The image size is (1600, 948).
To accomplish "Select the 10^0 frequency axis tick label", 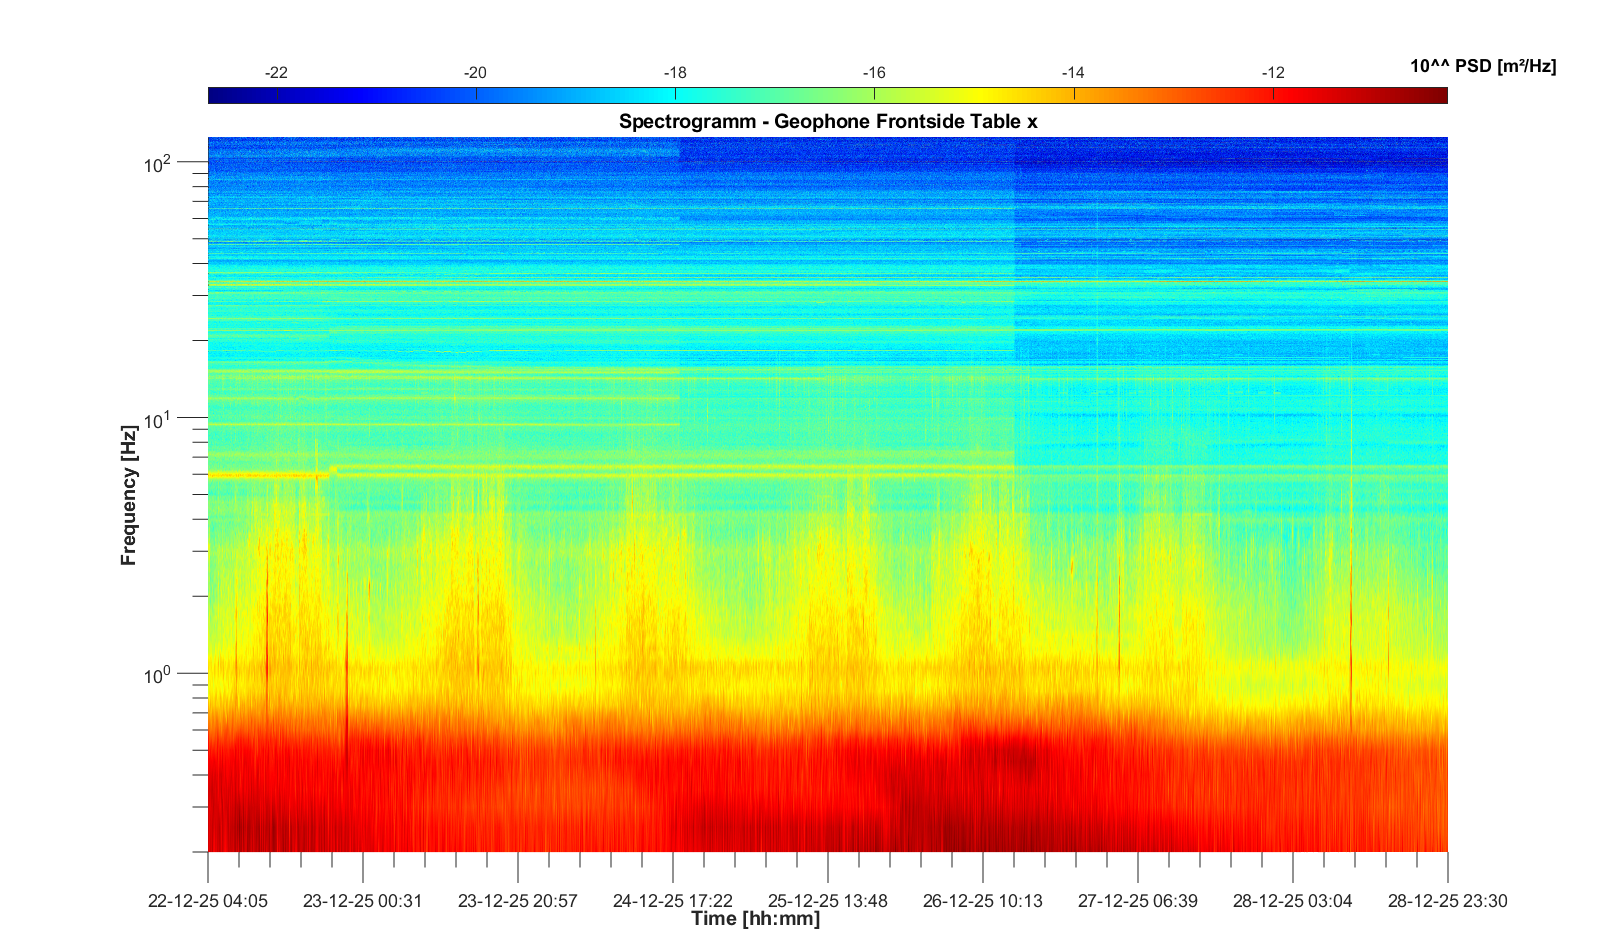I will (158, 675).
